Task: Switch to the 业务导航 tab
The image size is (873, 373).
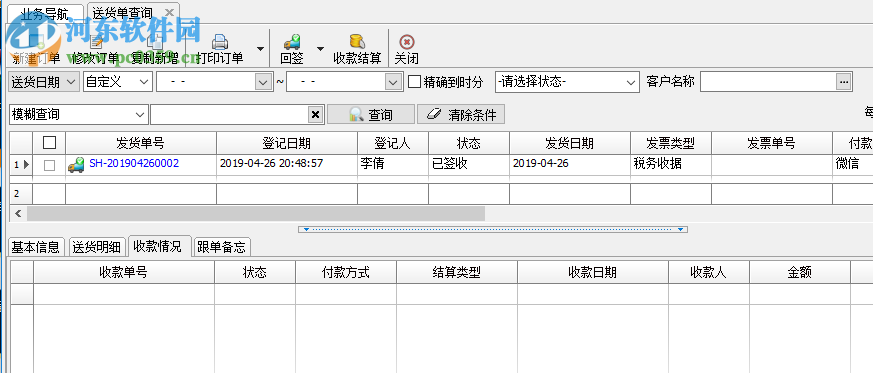Action: tap(45, 13)
